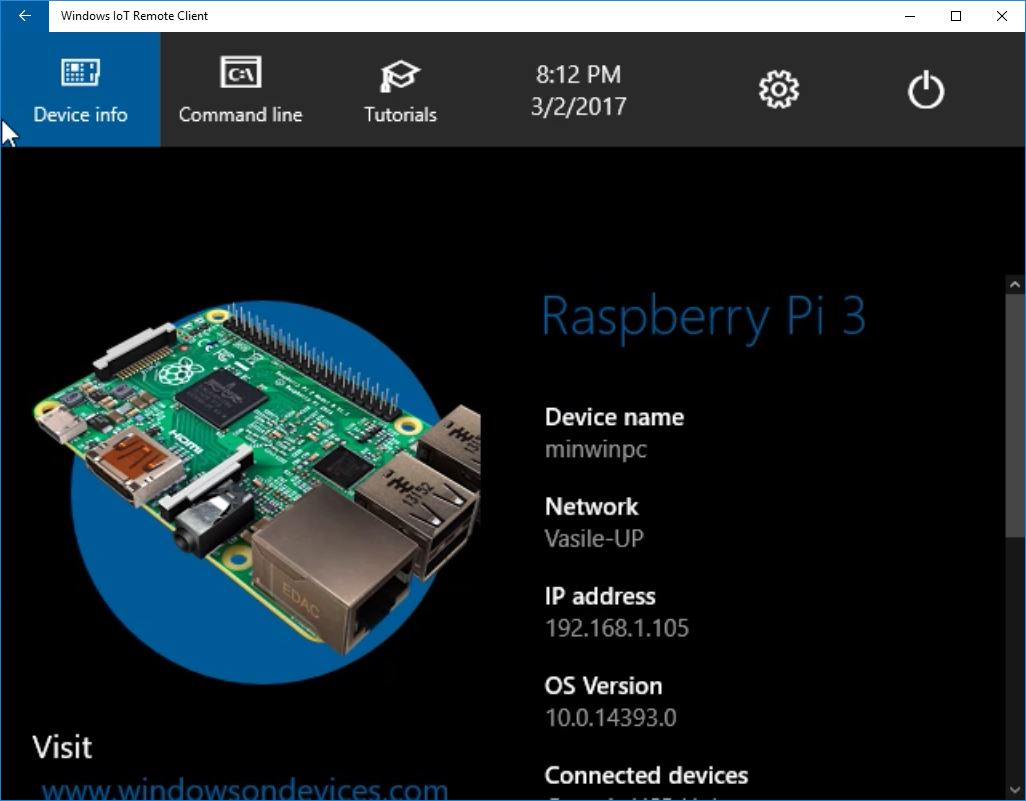Click the IP address label
The width and height of the screenshot is (1026, 801).
[600, 596]
